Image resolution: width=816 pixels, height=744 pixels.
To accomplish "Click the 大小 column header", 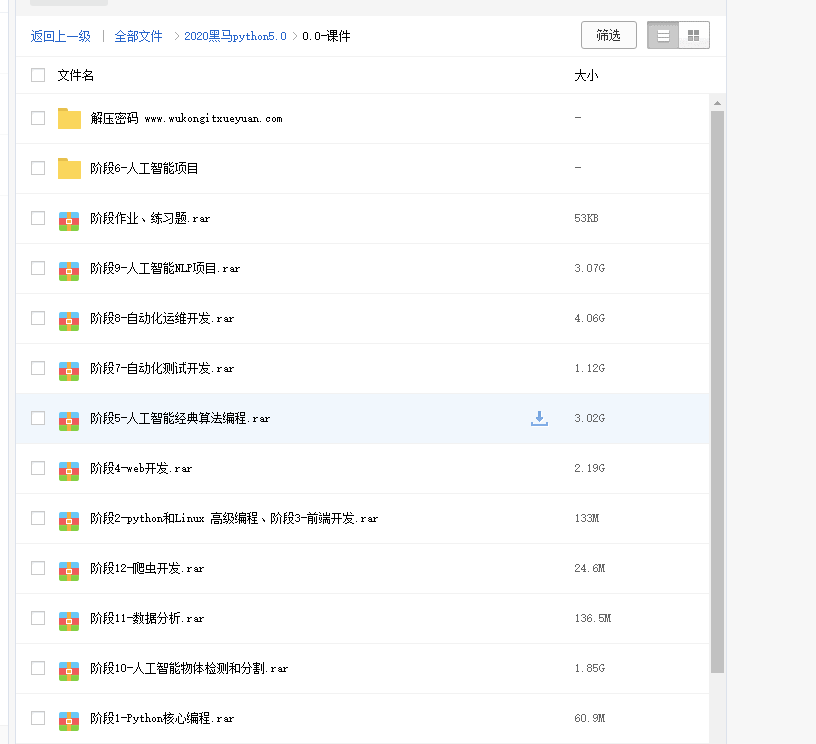I will pyautogui.click(x=586, y=75).
